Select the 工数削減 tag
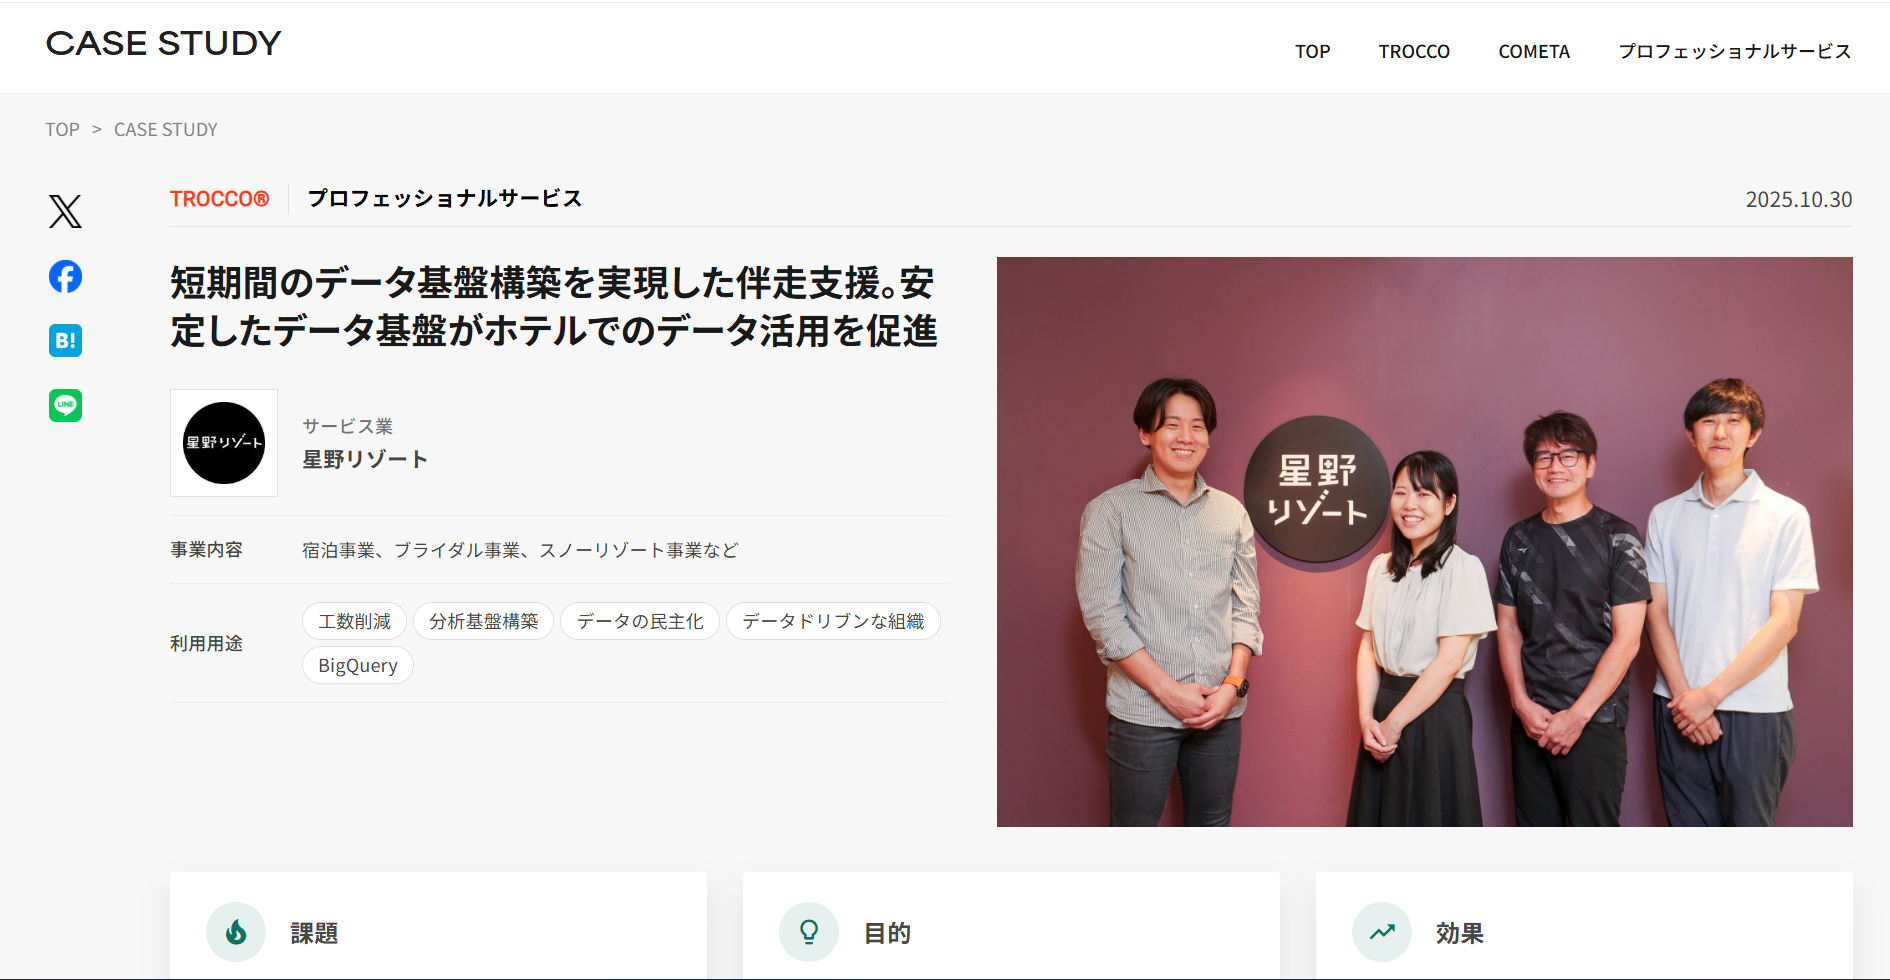This screenshot has width=1890, height=980. 354,621
